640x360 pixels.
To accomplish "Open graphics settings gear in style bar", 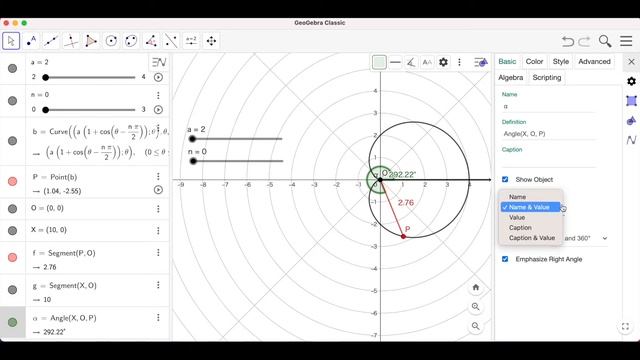I will coord(443,62).
